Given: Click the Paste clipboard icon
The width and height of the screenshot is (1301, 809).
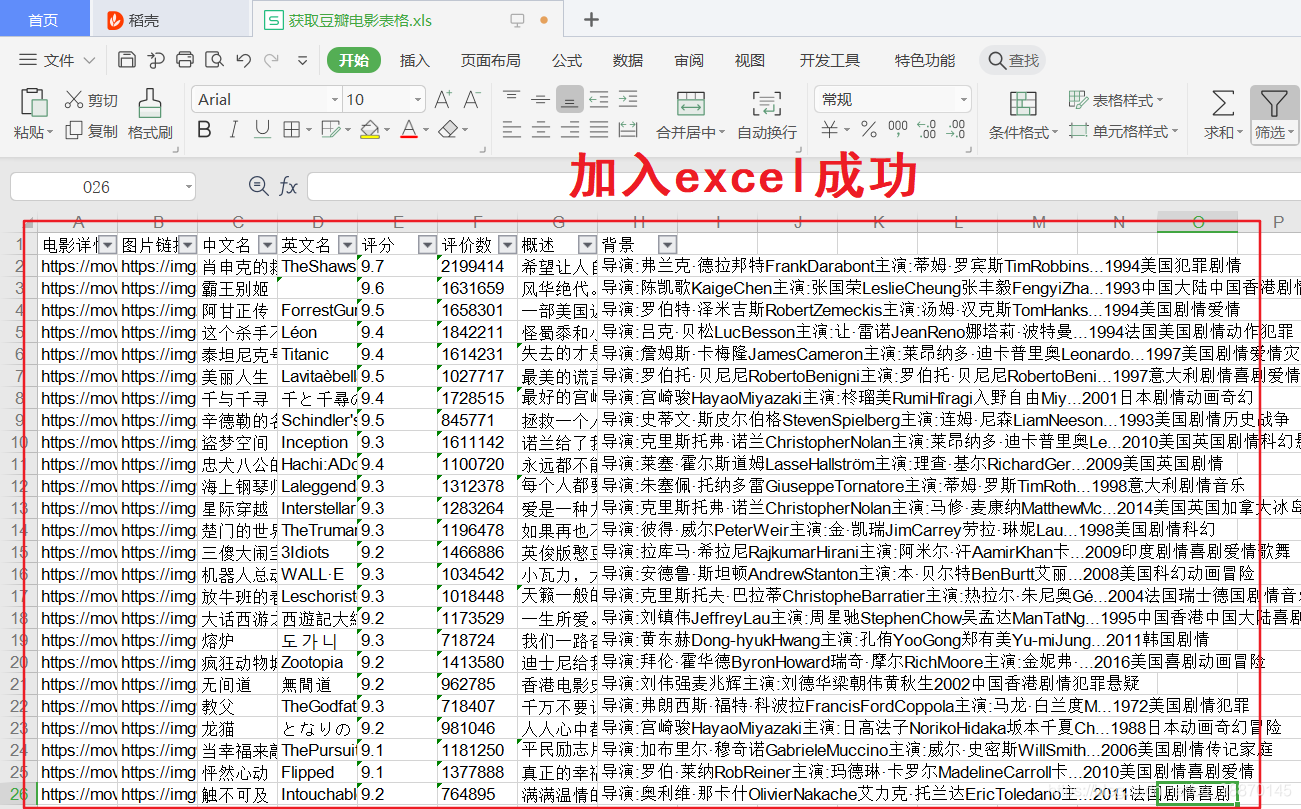Looking at the screenshot, I should tap(34, 103).
